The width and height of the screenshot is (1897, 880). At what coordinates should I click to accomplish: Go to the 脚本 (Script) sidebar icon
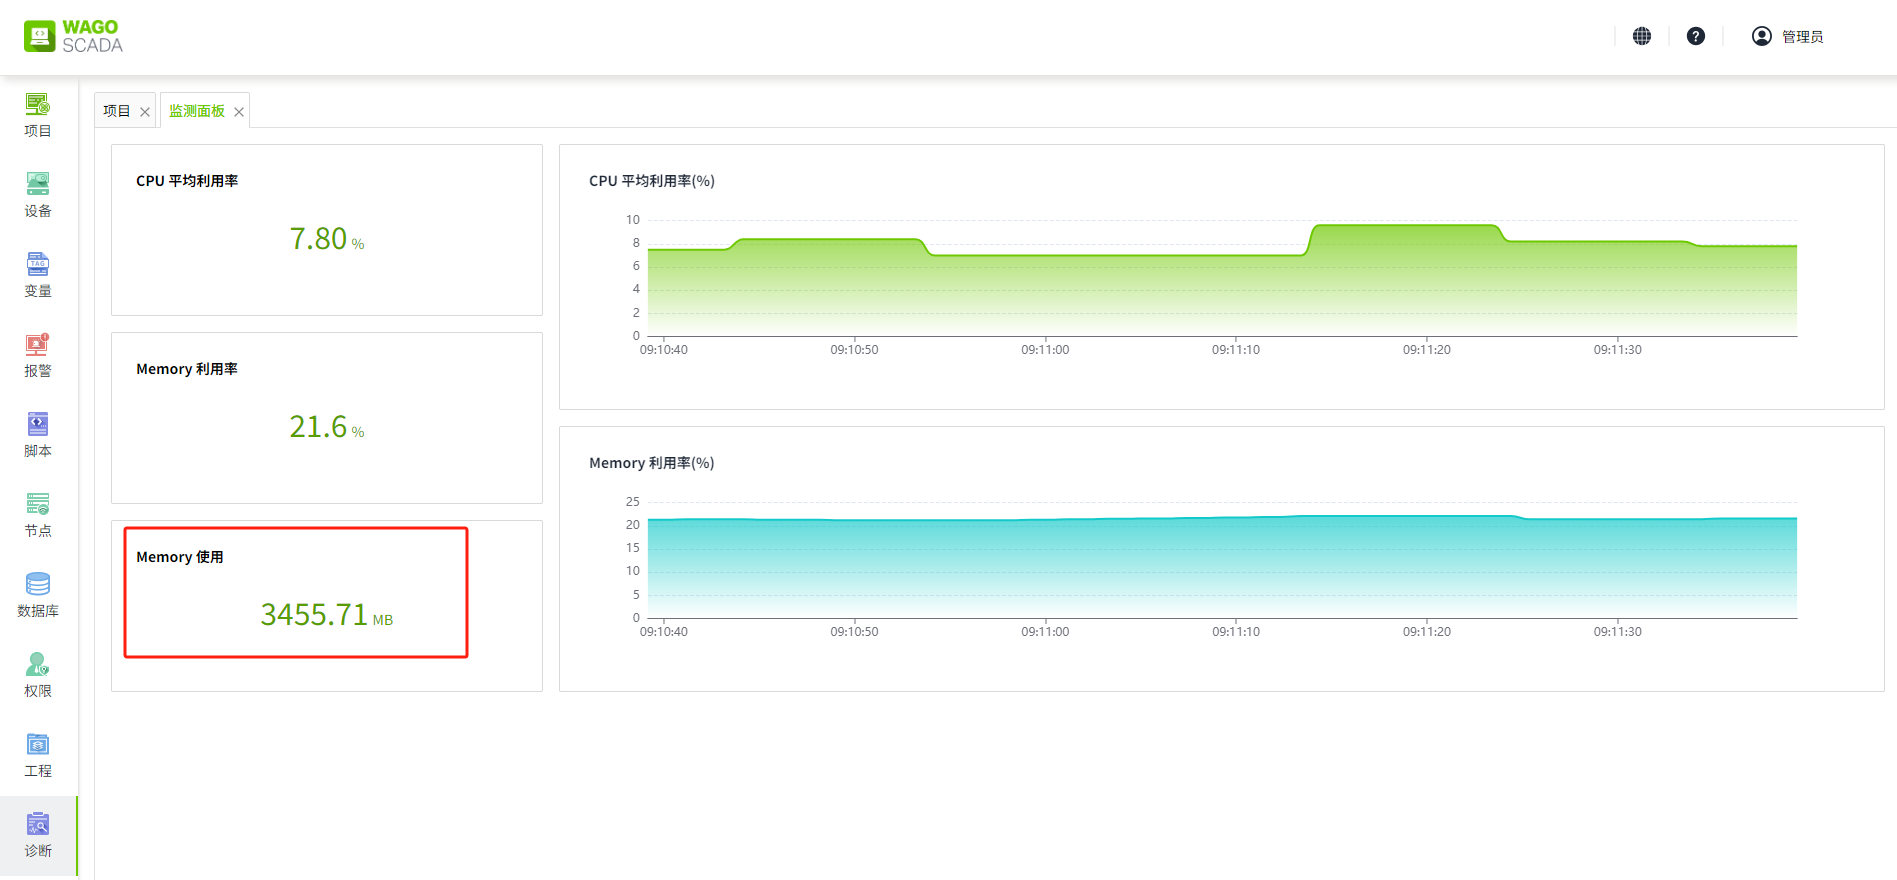(x=38, y=435)
